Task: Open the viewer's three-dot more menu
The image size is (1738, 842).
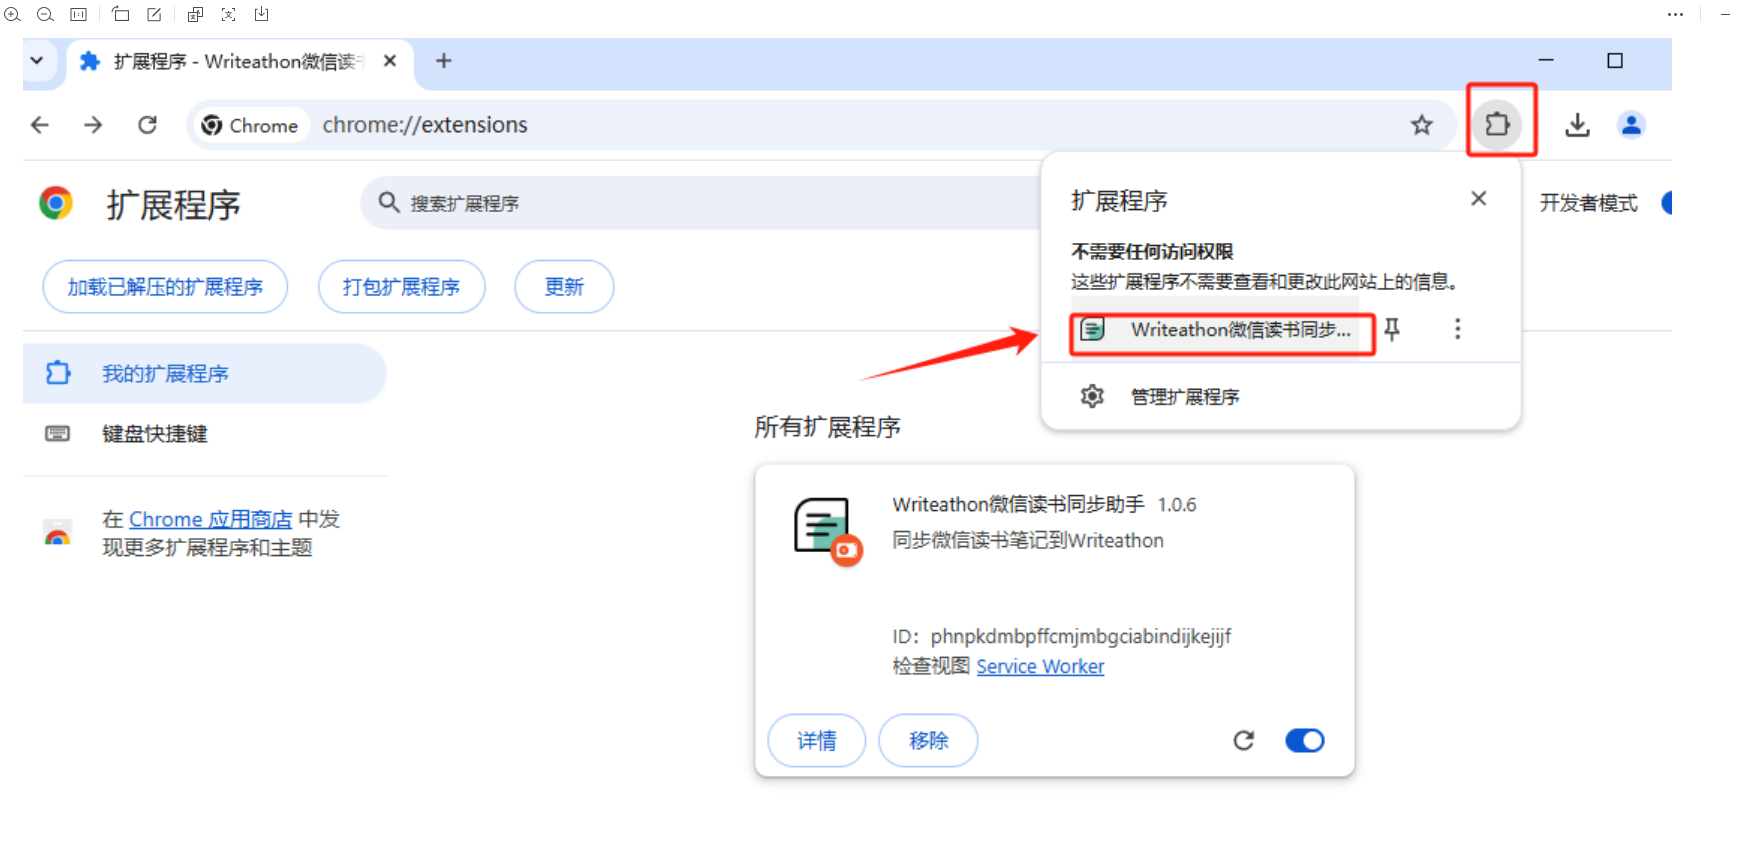Action: [x=1675, y=14]
